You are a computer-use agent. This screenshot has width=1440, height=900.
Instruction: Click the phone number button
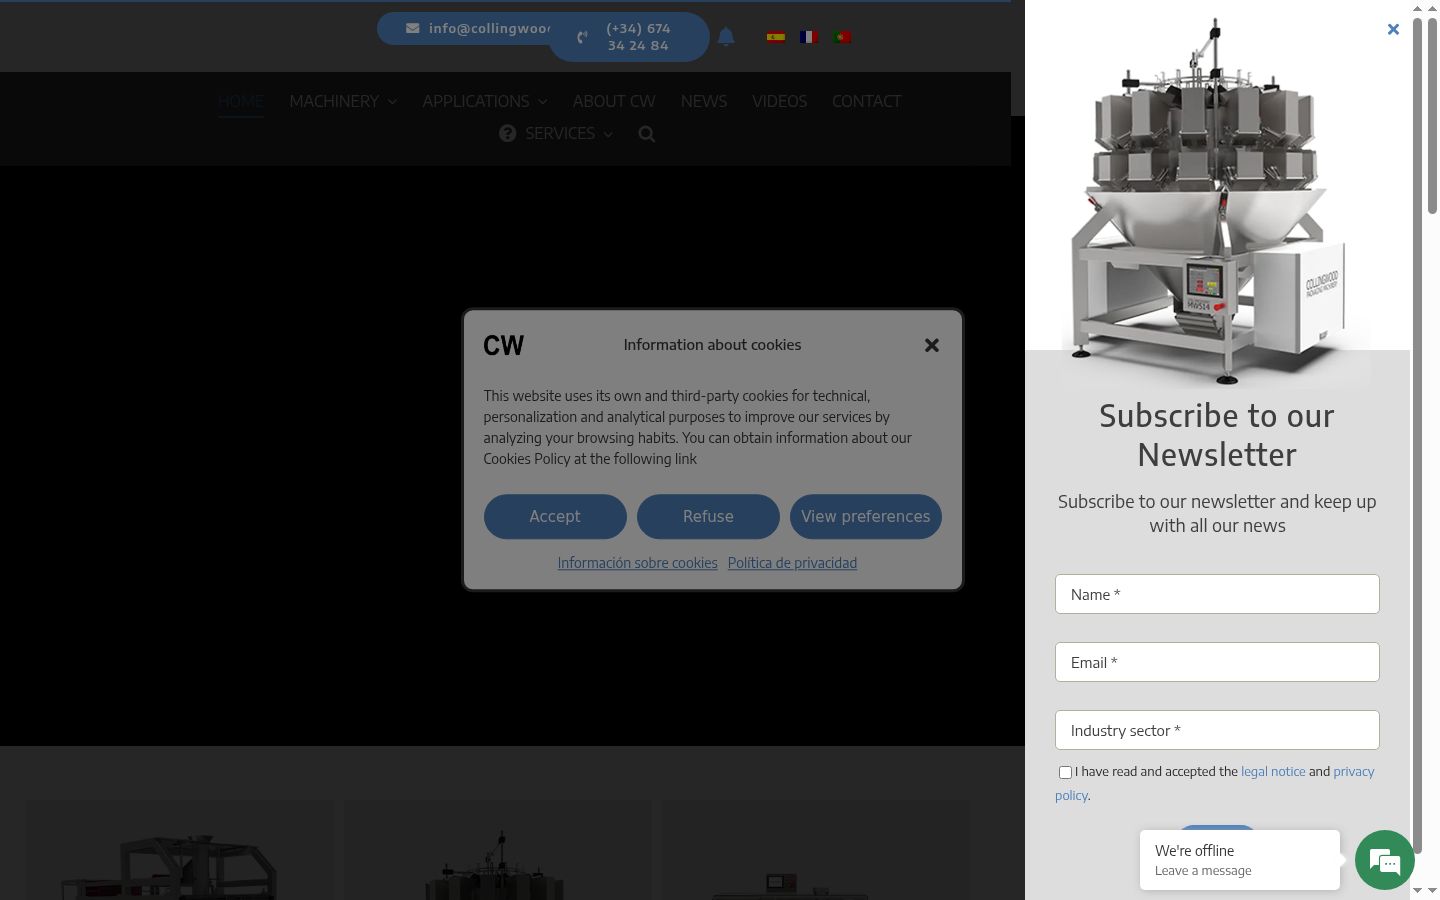629,37
